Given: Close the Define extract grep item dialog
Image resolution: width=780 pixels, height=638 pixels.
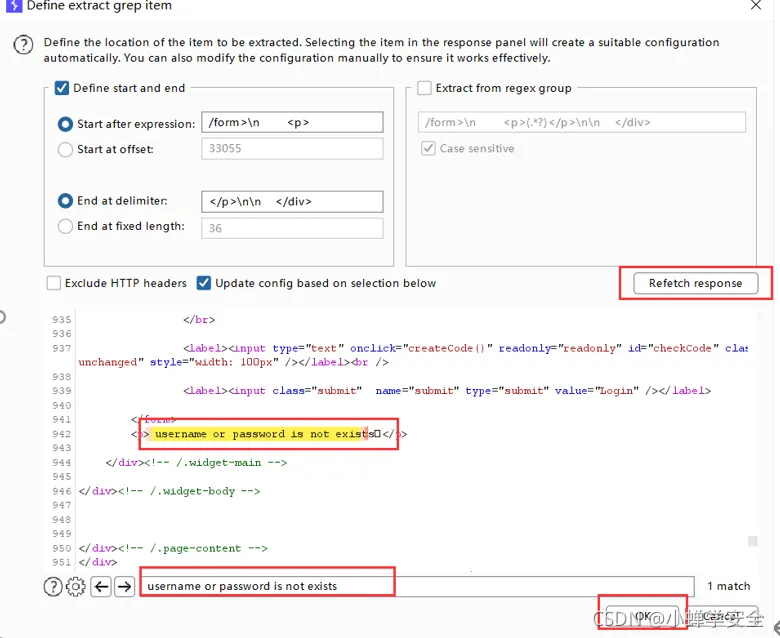Looking at the screenshot, I should point(756,5).
